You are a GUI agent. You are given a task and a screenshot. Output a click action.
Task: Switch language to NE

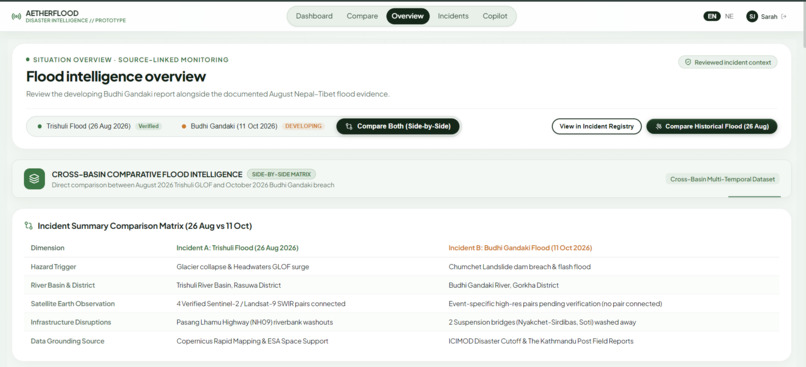pos(729,16)
